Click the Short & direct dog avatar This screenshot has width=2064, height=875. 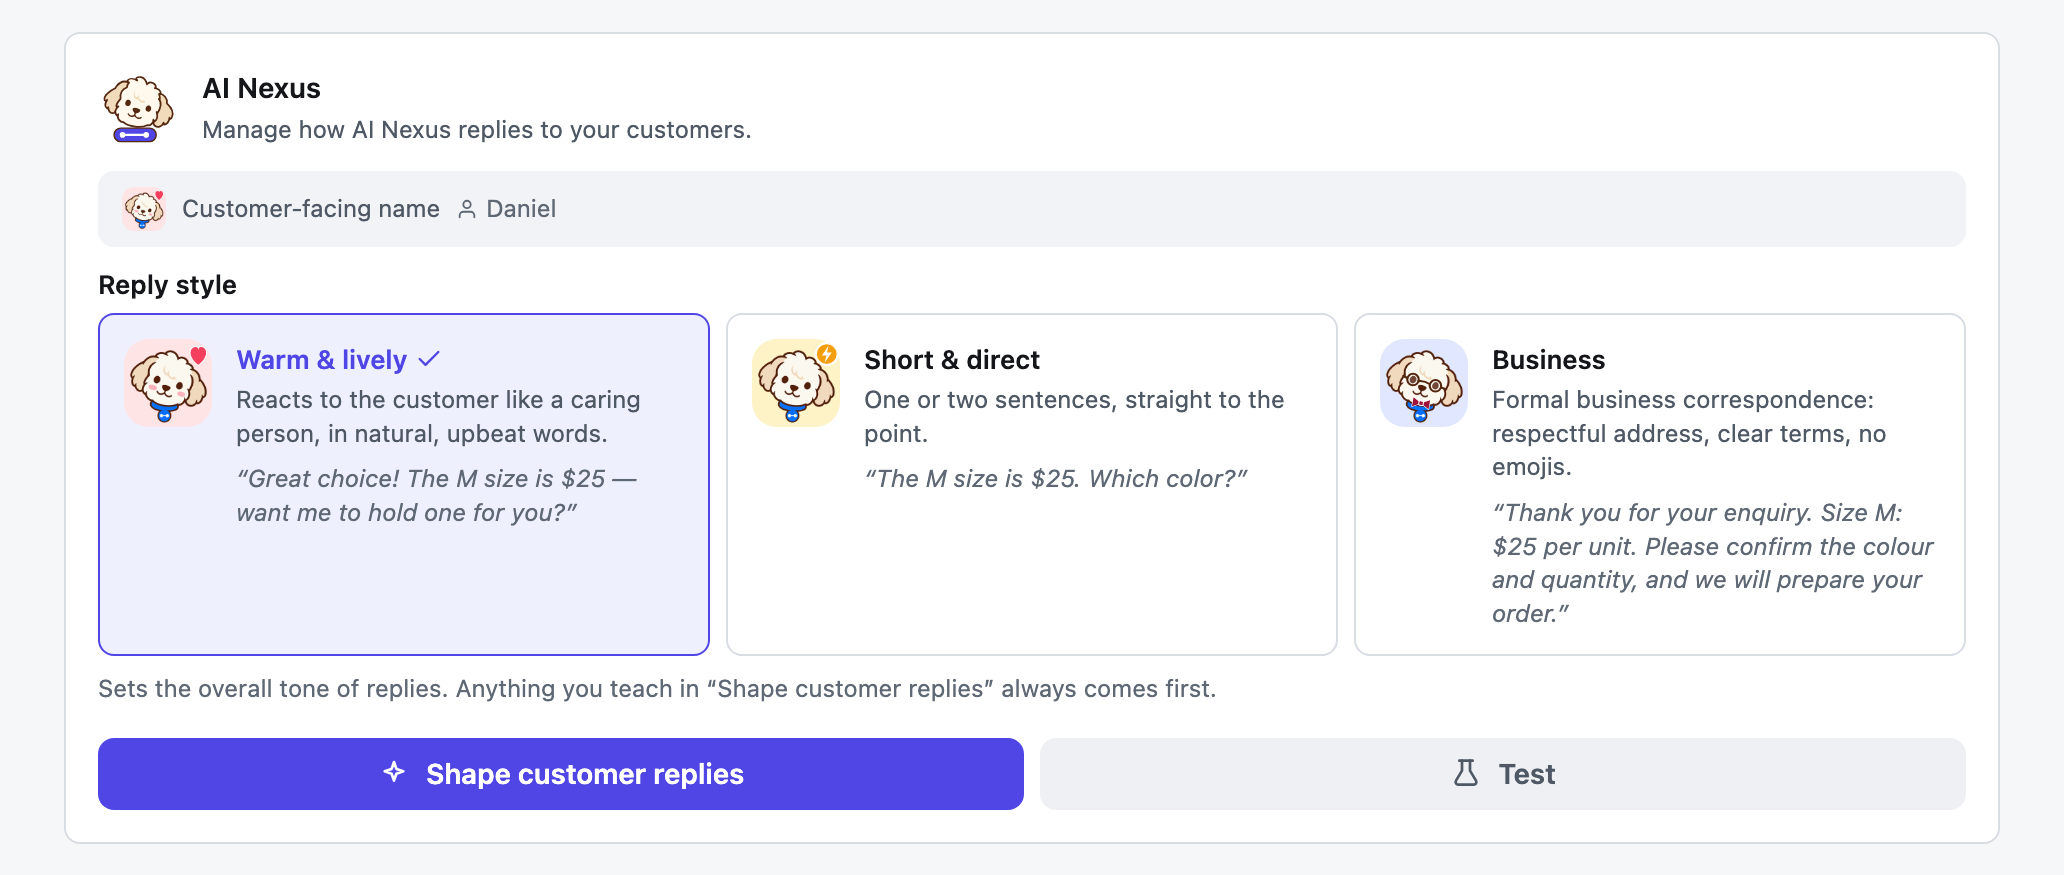pos(796,383)
